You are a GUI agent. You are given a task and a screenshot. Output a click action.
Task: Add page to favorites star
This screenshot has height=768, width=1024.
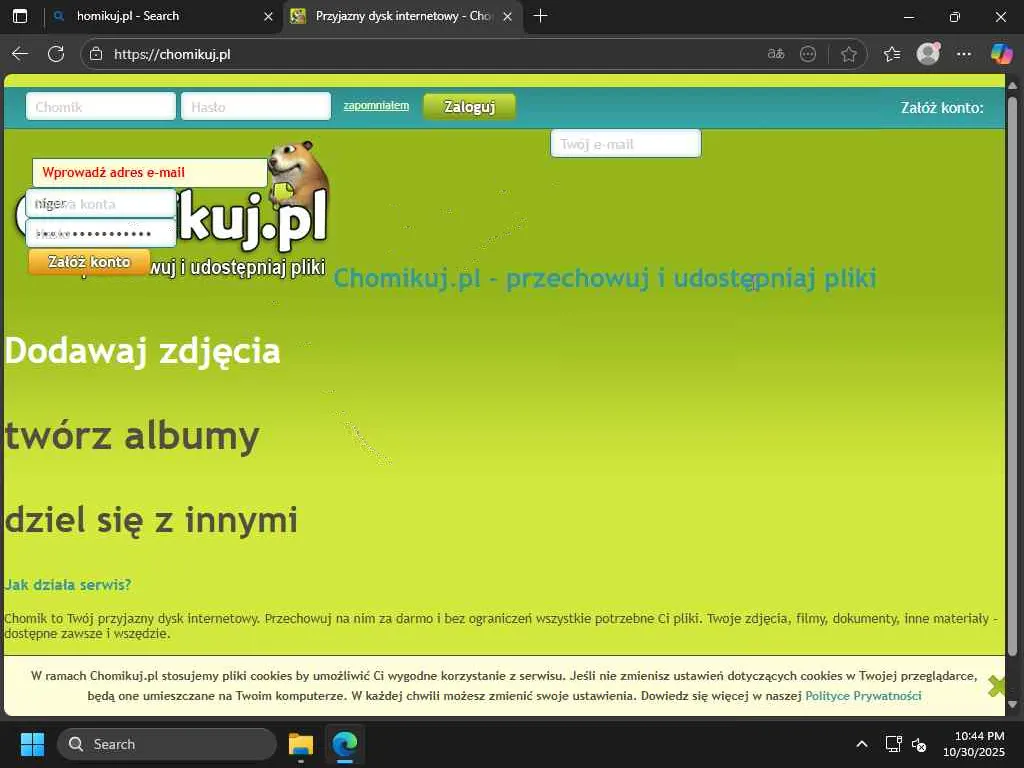(848, 54)
